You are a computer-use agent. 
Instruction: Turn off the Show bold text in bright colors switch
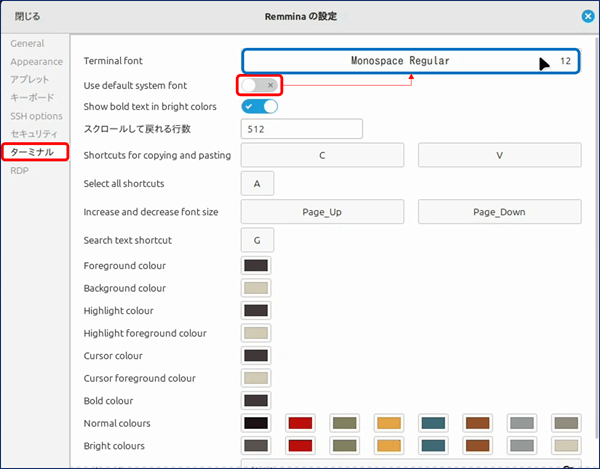point(259,106)
